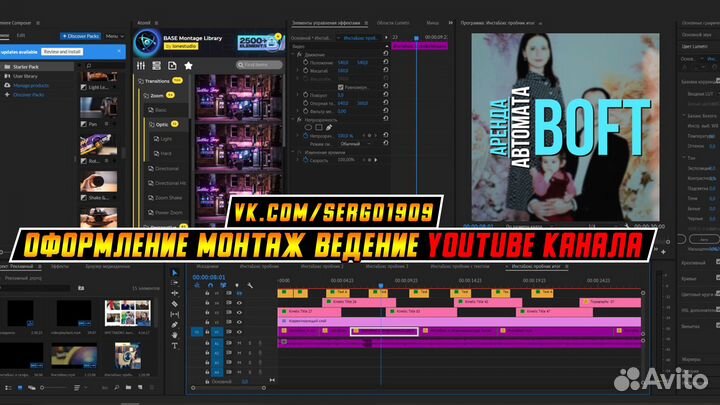Toggle the uniform scale checkbox

coord(341,87)
